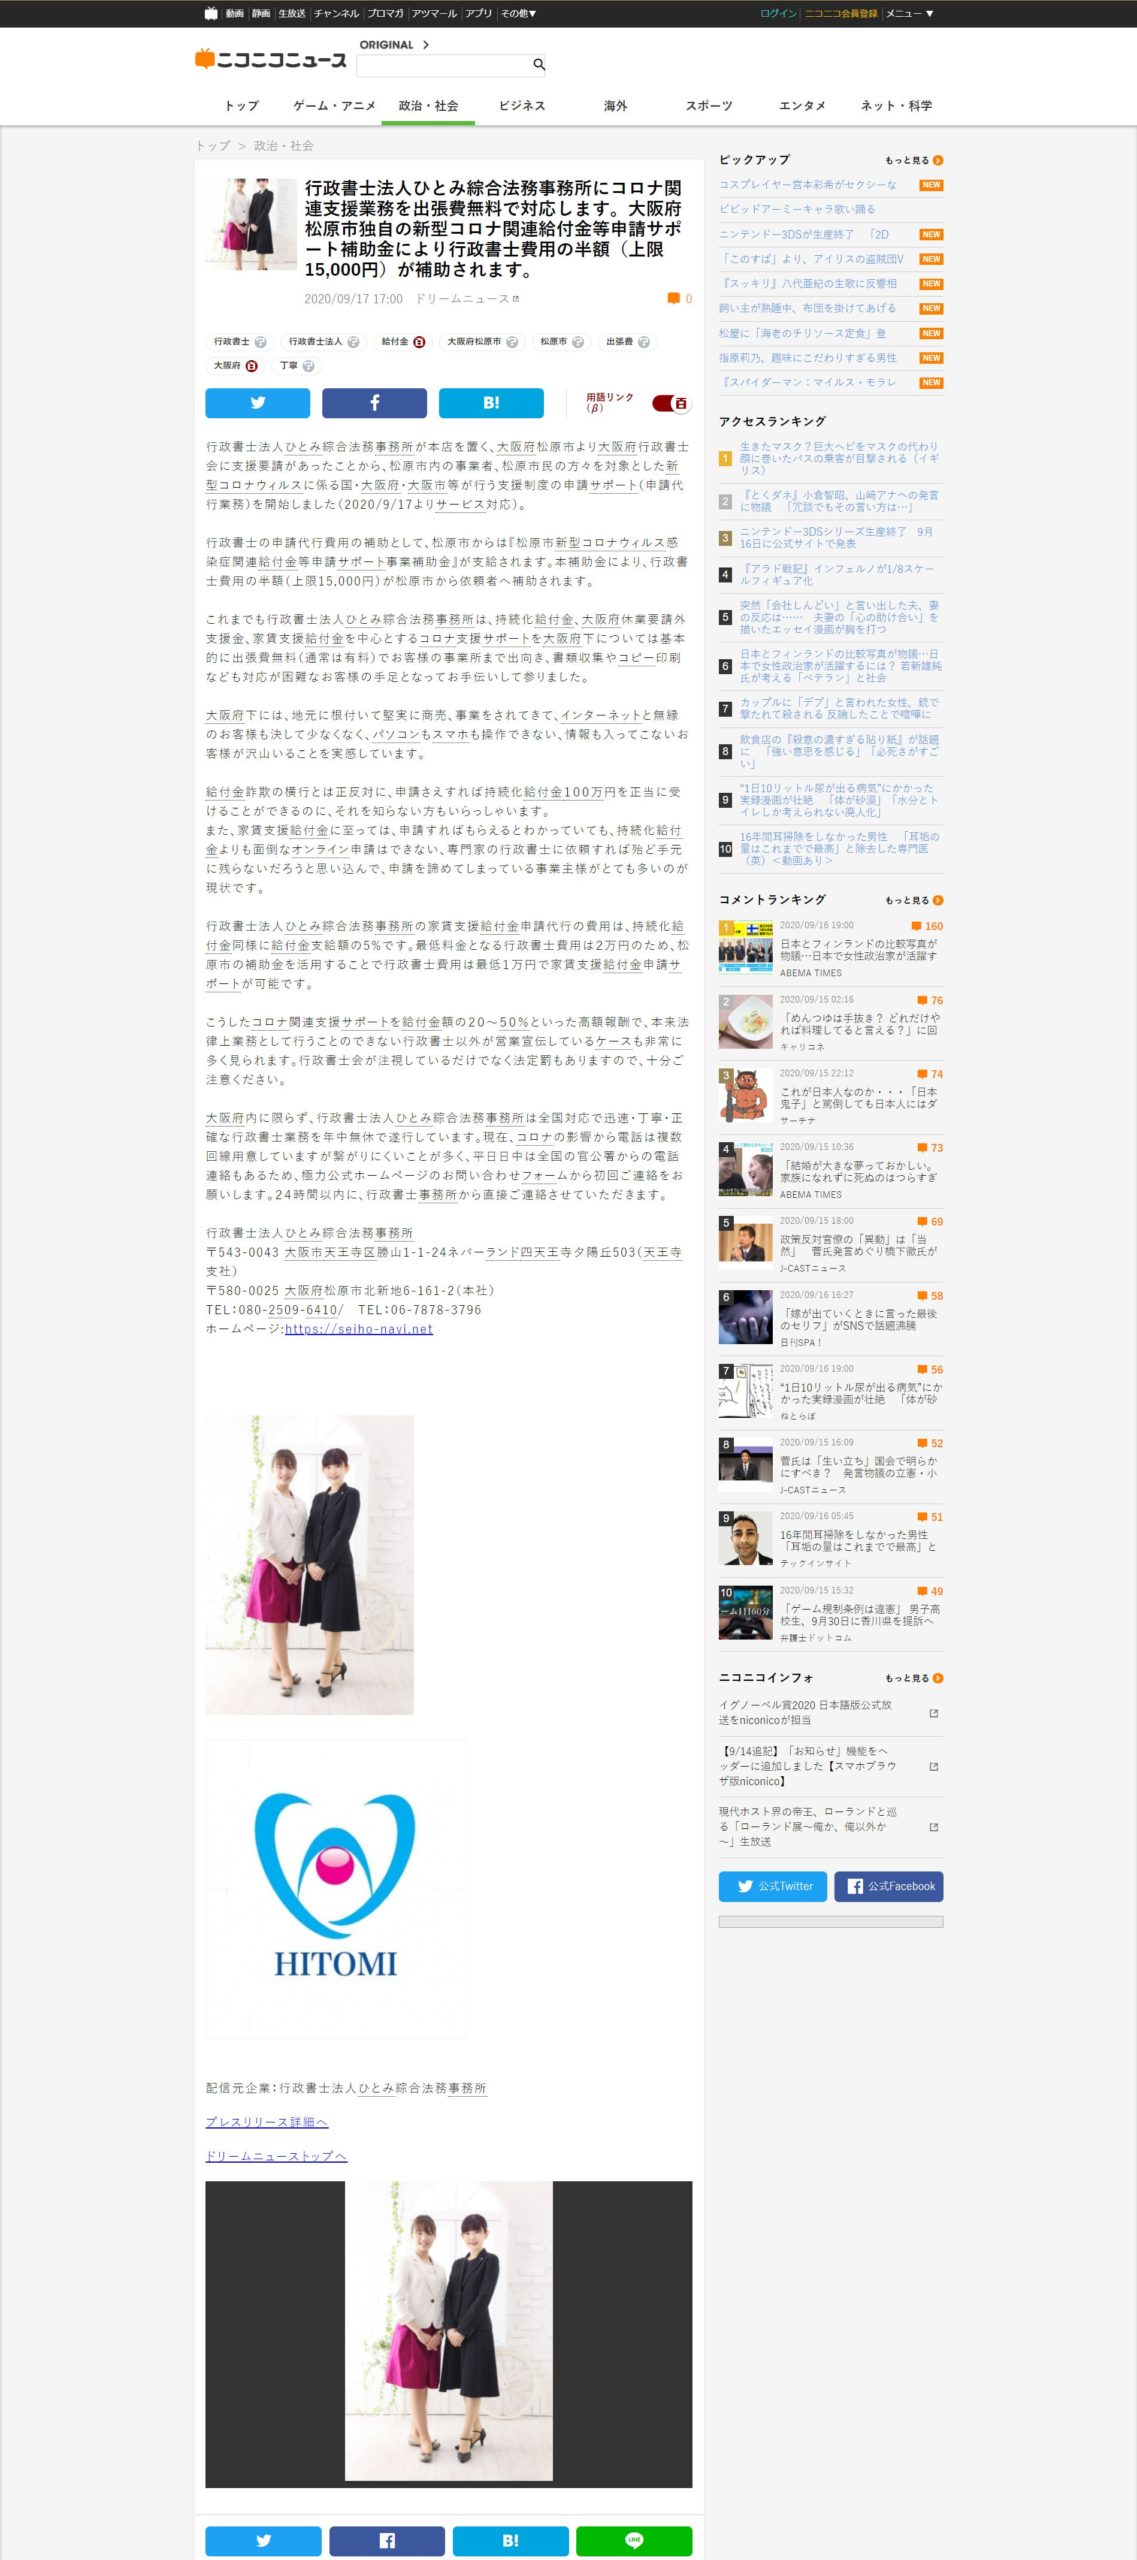Open the seiho-navi.net homepage link
The image size is (1137, 2560).
358,1328
